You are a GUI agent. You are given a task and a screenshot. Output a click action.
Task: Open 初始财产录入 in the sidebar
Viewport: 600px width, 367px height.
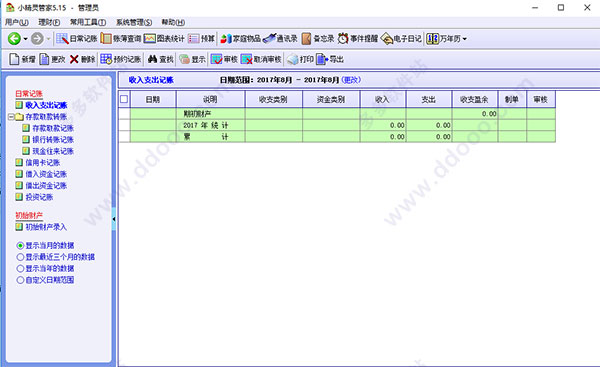[46, 227]
